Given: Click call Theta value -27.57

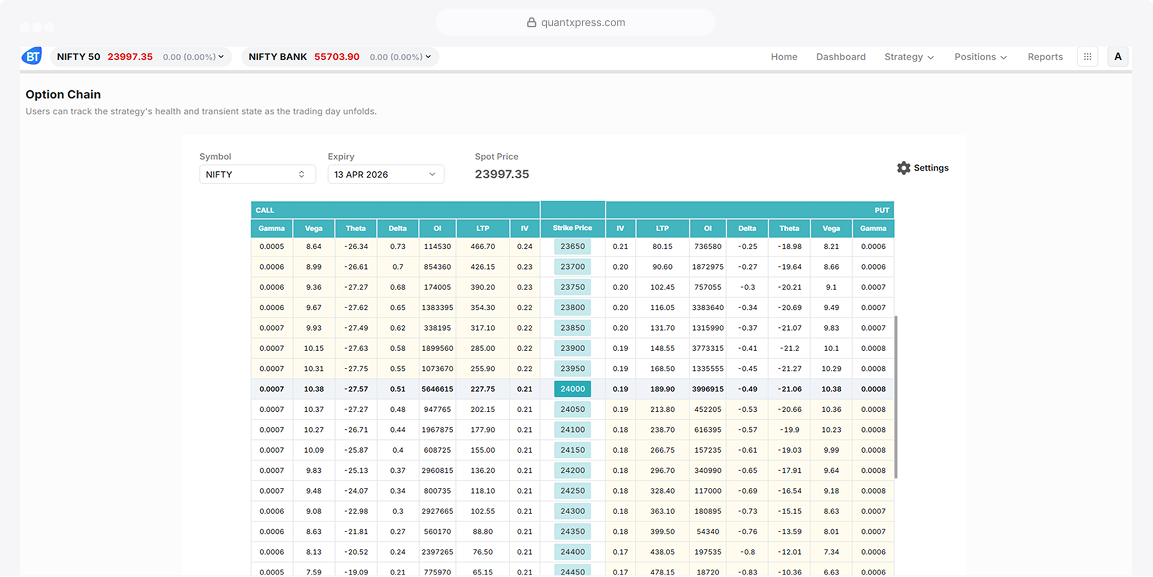Looking at the screenshot, I should click(x=357, y=389).
